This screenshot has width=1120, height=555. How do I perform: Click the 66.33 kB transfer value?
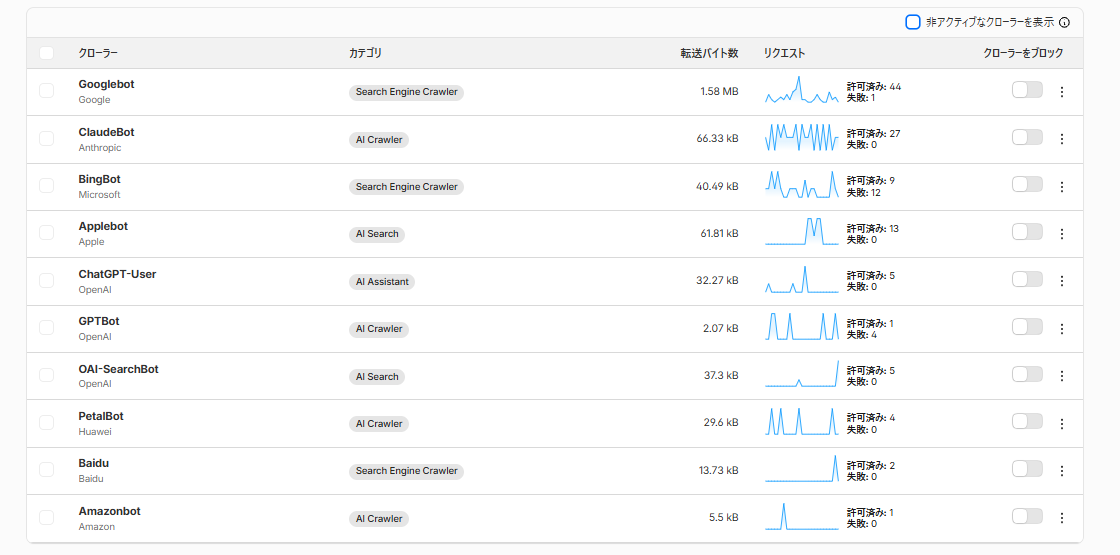point(717,139)
